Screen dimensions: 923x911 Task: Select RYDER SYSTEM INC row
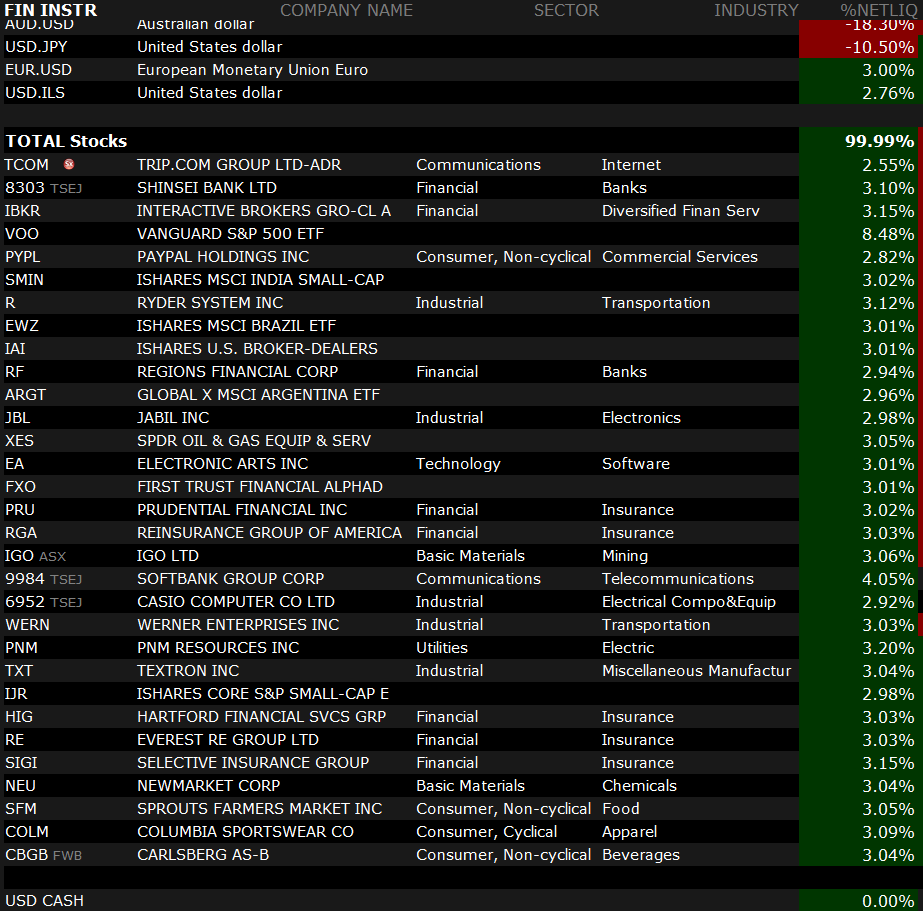tap(460, 302)
